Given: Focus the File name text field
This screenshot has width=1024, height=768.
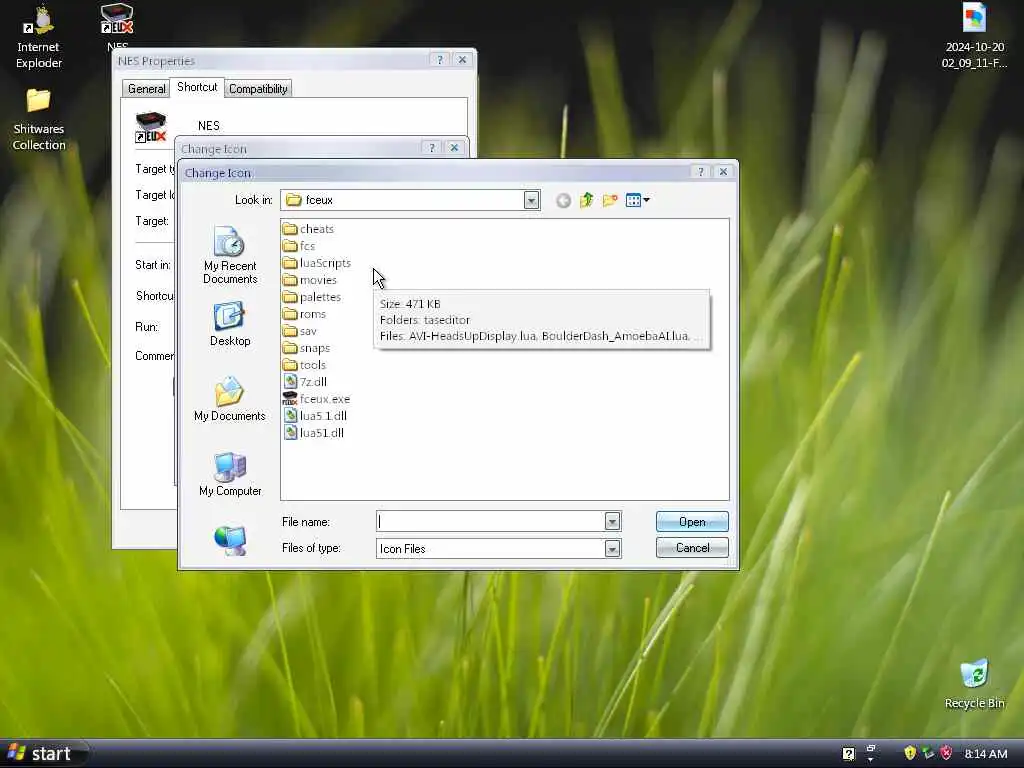Looking at the screenshot, I should (x=490, y=521).
